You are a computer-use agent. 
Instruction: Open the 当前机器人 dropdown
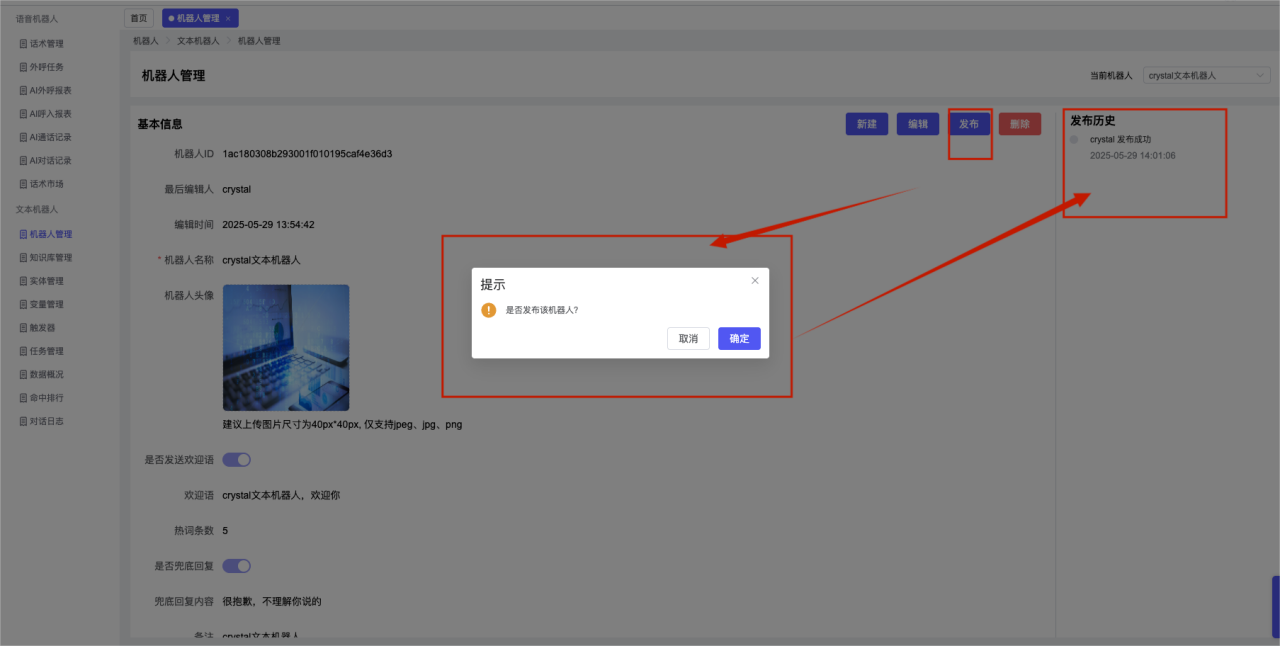pos(1205,75)
